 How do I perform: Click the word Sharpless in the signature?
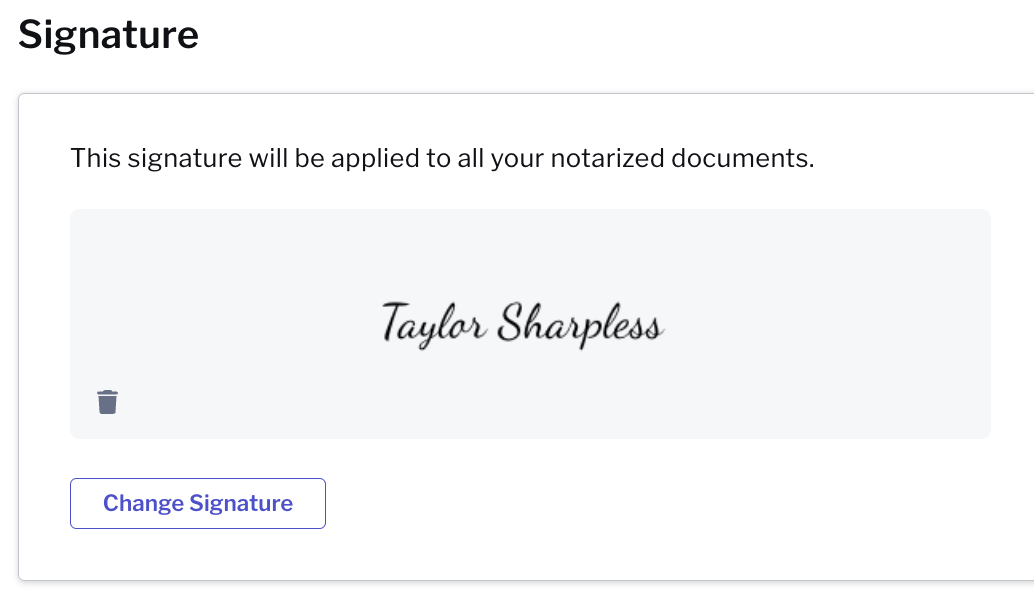[580, 324]
